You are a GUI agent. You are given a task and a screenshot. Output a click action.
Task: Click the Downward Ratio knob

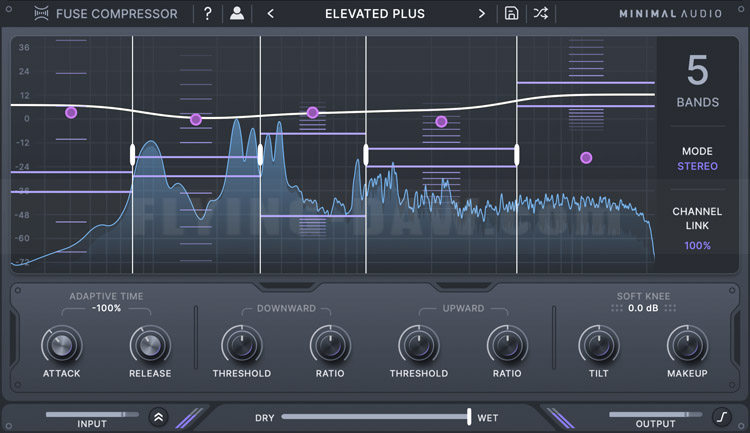click(x=330, y=345)
